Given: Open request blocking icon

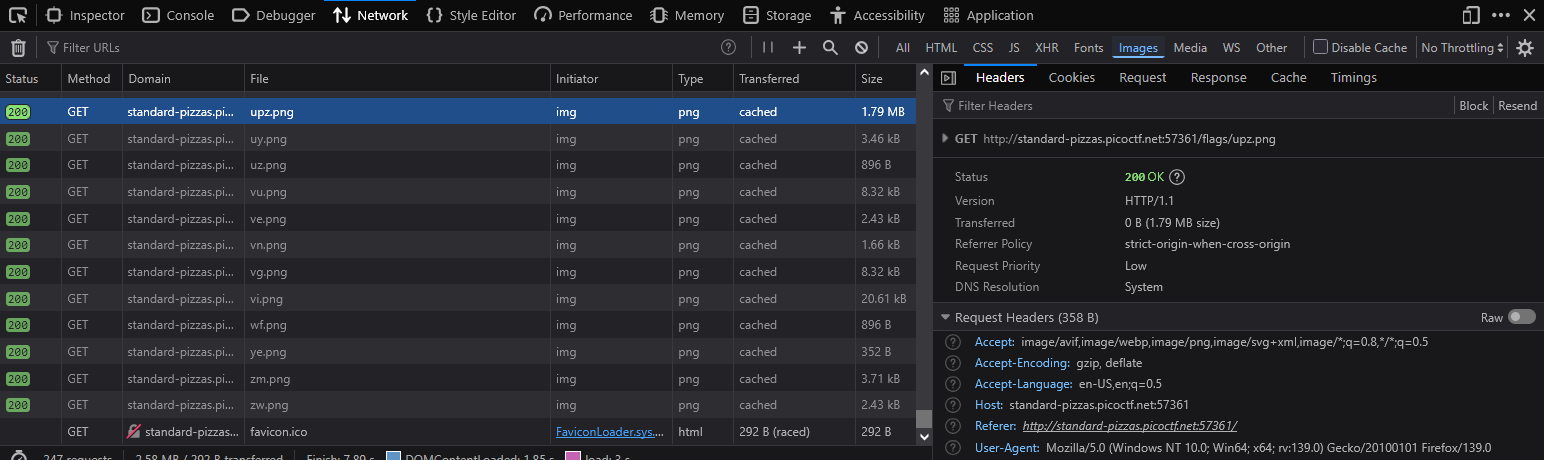Looking at the screenshot, I should click(861, 48).
